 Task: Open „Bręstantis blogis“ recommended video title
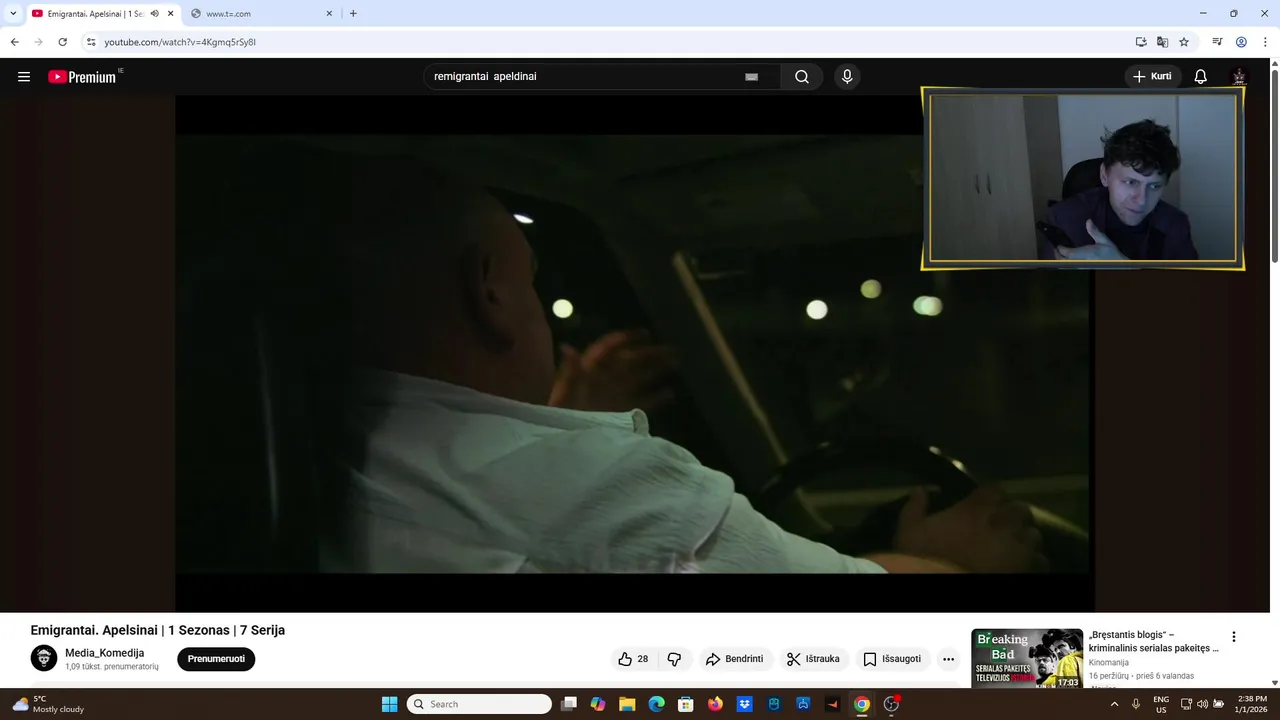click(1154, 641)
